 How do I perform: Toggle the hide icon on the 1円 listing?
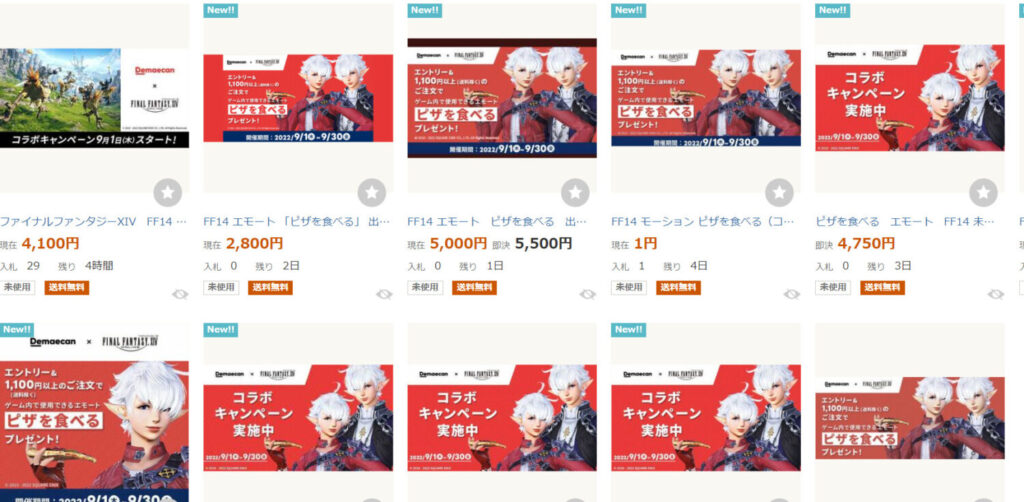click(x=792, y=294)
